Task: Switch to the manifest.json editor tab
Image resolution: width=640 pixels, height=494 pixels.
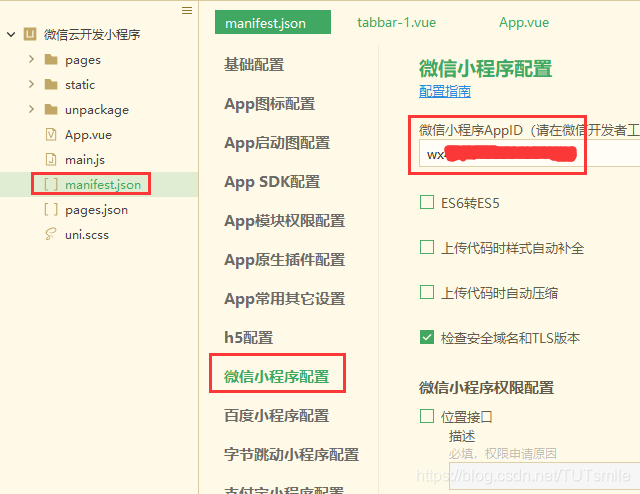Action: [x=273, y=22]
